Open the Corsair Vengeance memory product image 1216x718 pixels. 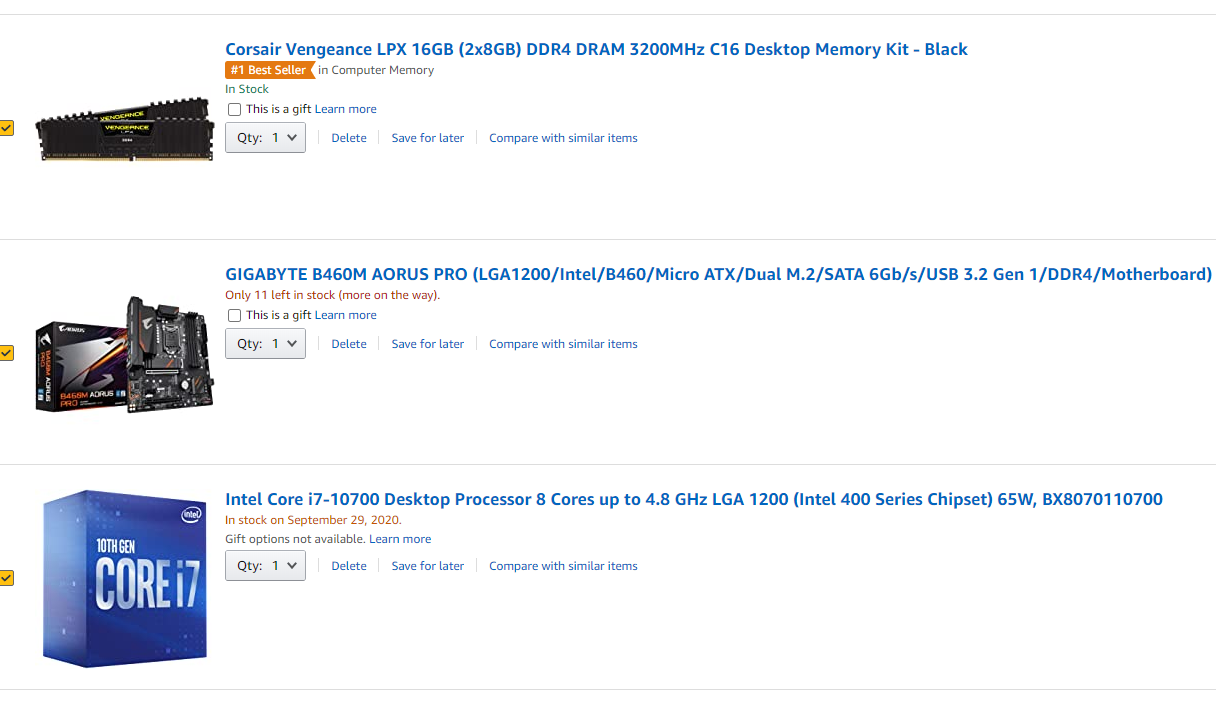pyautogui.click(x=124, y=129)
